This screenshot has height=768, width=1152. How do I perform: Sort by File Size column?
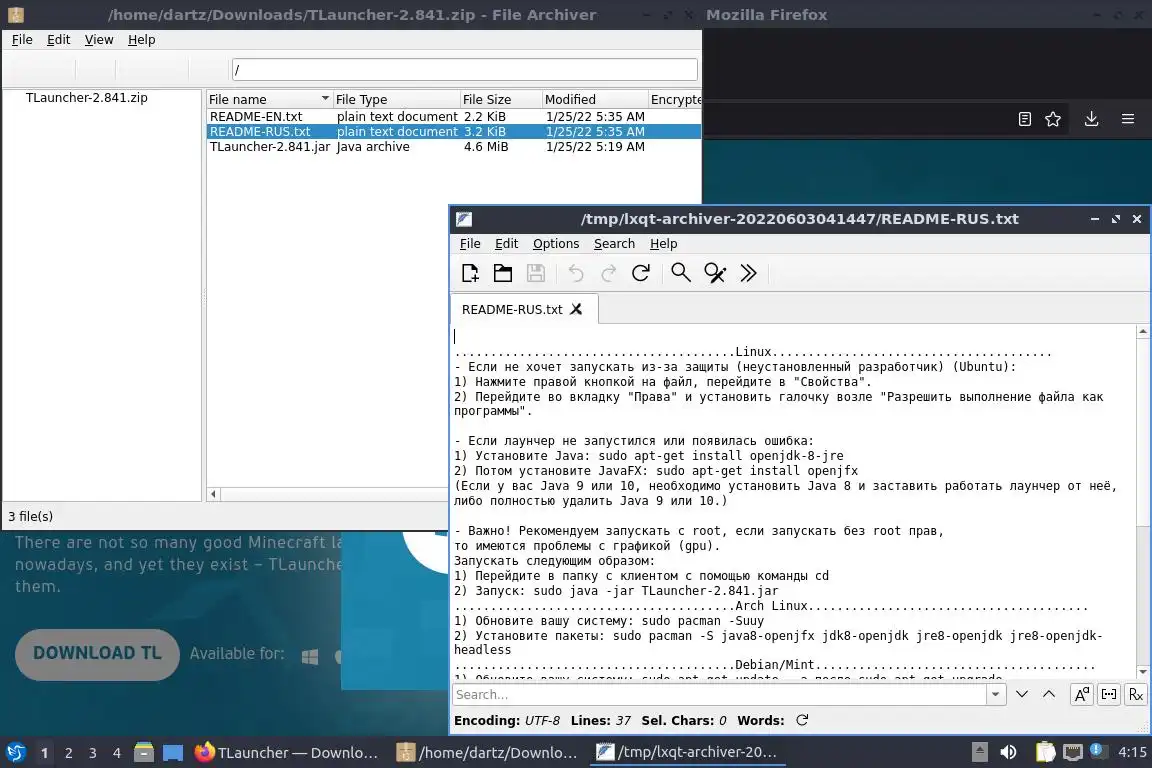coord(500,99)
